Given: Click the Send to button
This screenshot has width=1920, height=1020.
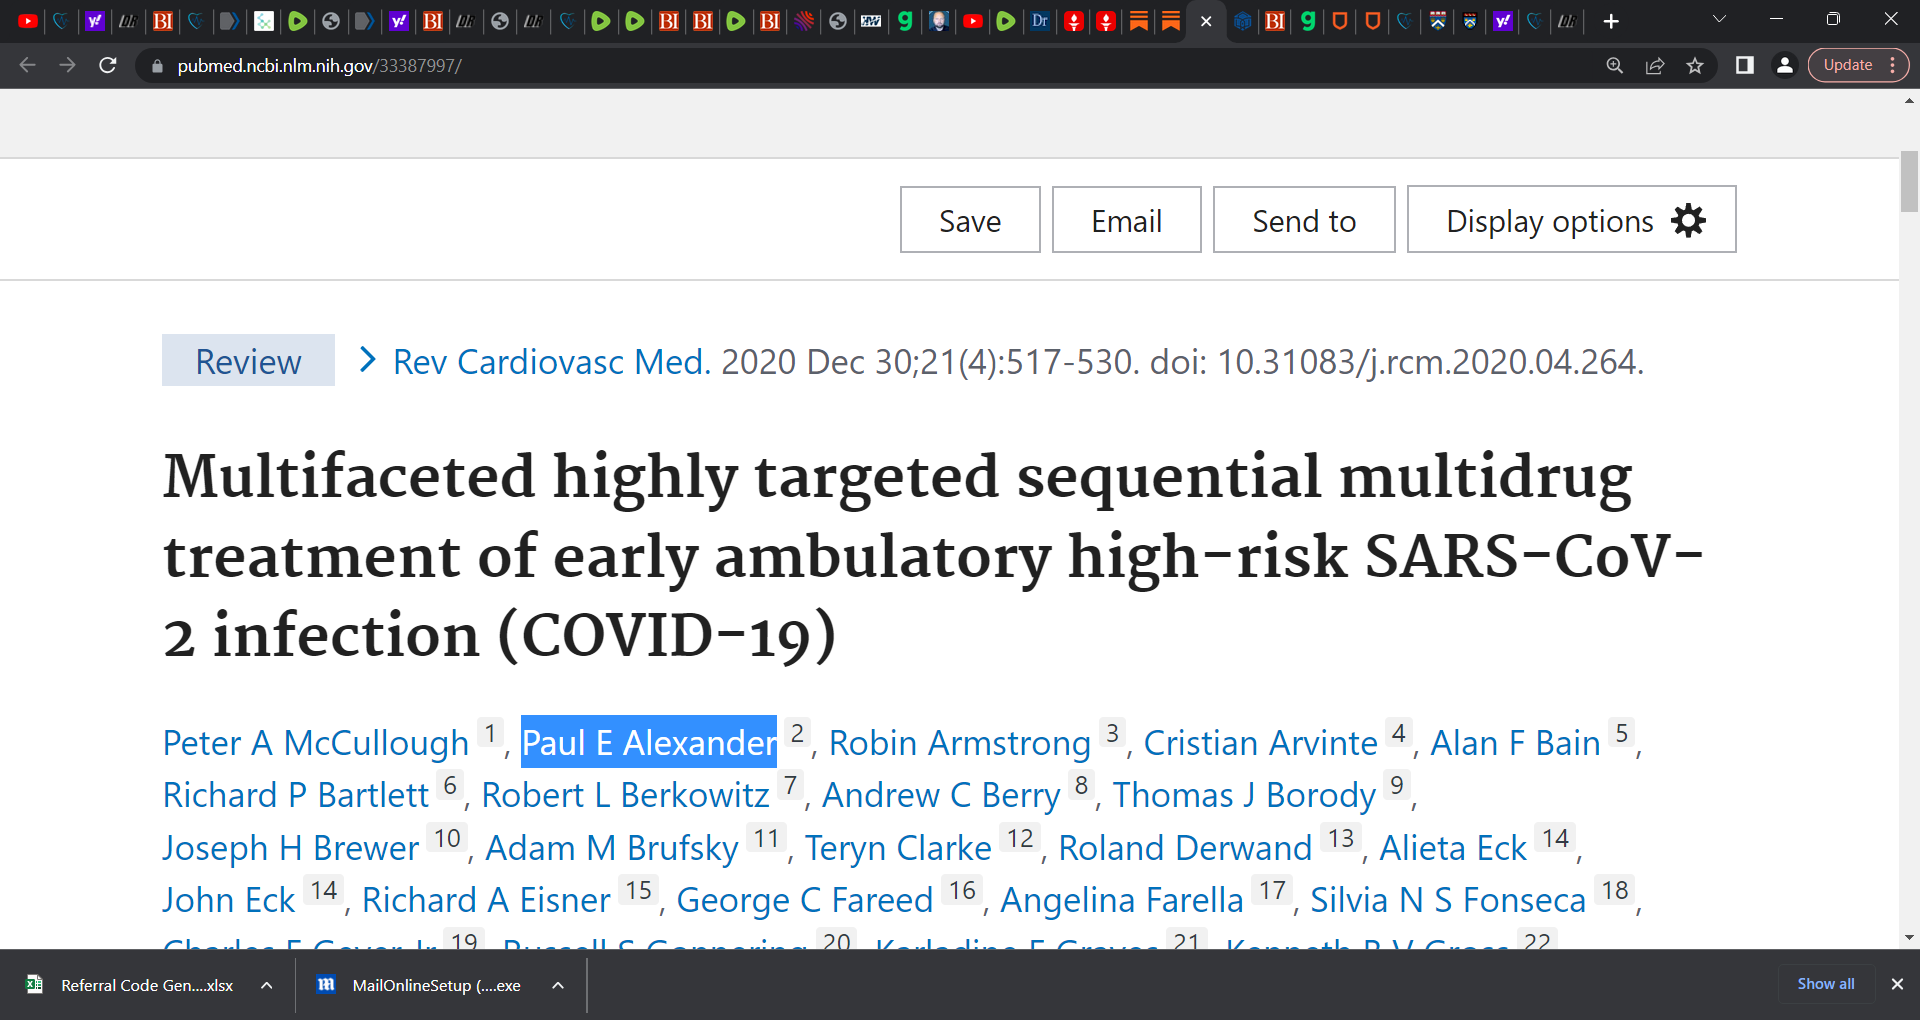Looking at the screenshot, I should pos(1303,220).
